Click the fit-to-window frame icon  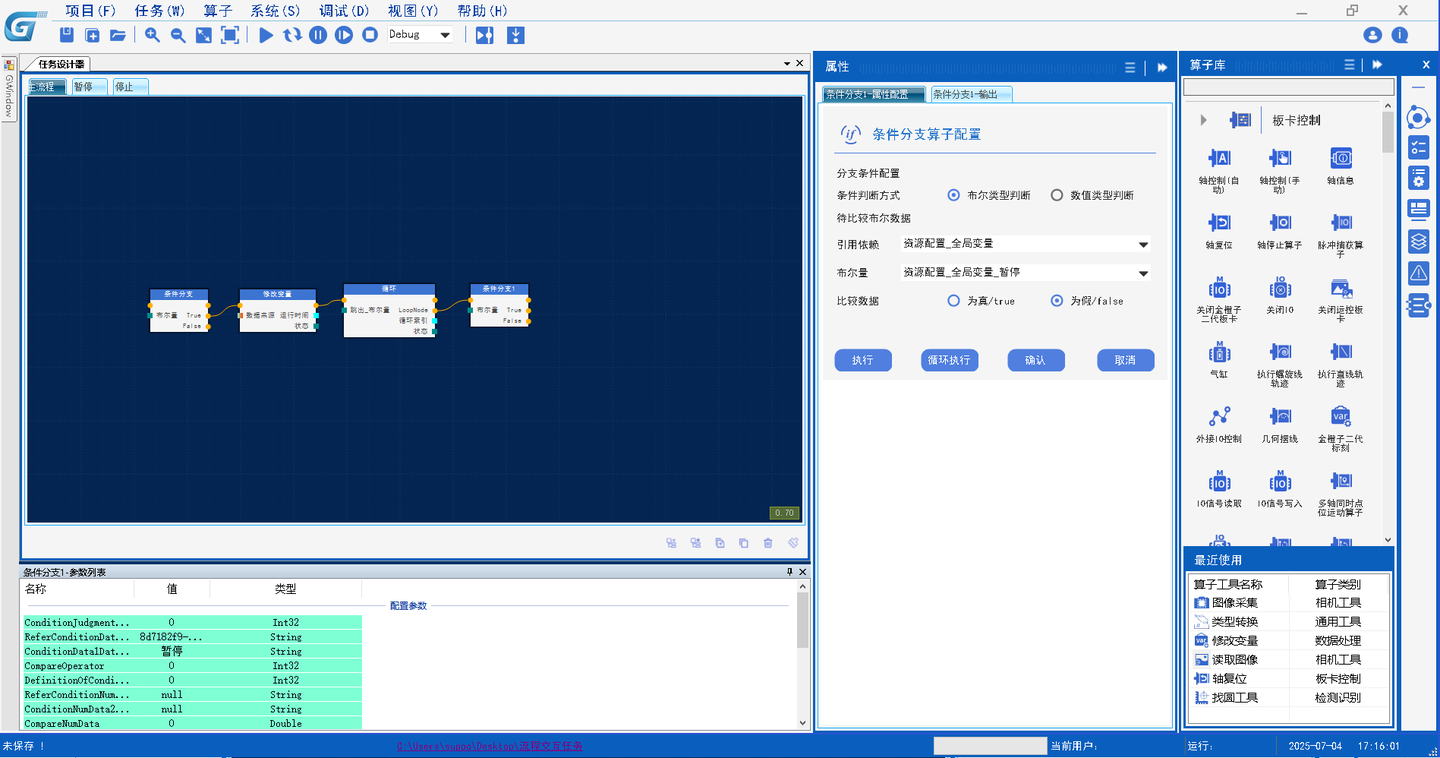tap(230, 35)
